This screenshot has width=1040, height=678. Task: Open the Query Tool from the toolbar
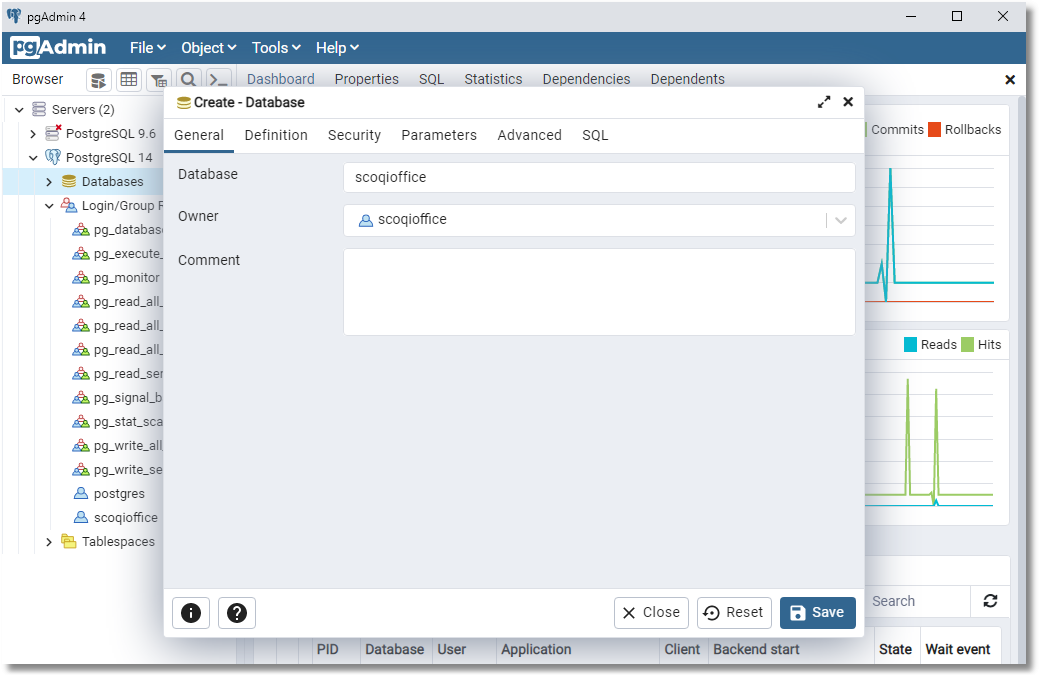coord(98,79)
